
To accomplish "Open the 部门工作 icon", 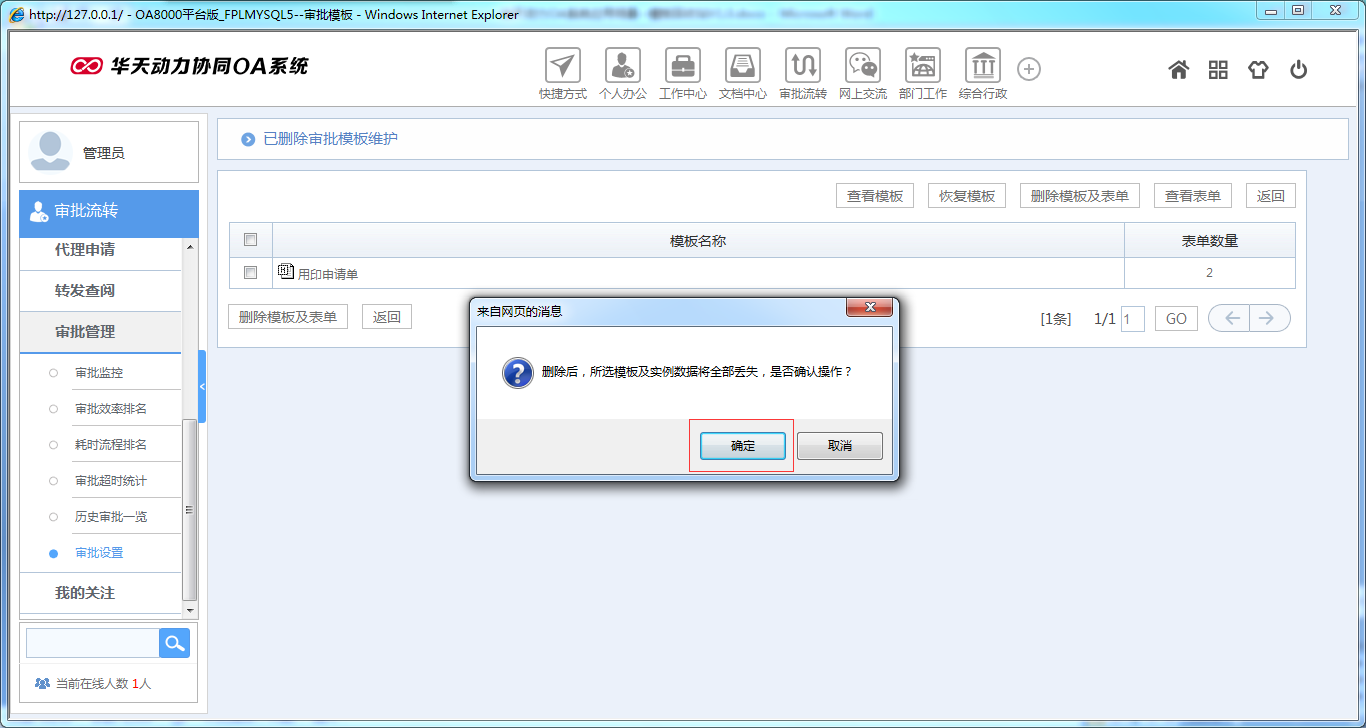I will pyautogui.click(x=922, y=66).
